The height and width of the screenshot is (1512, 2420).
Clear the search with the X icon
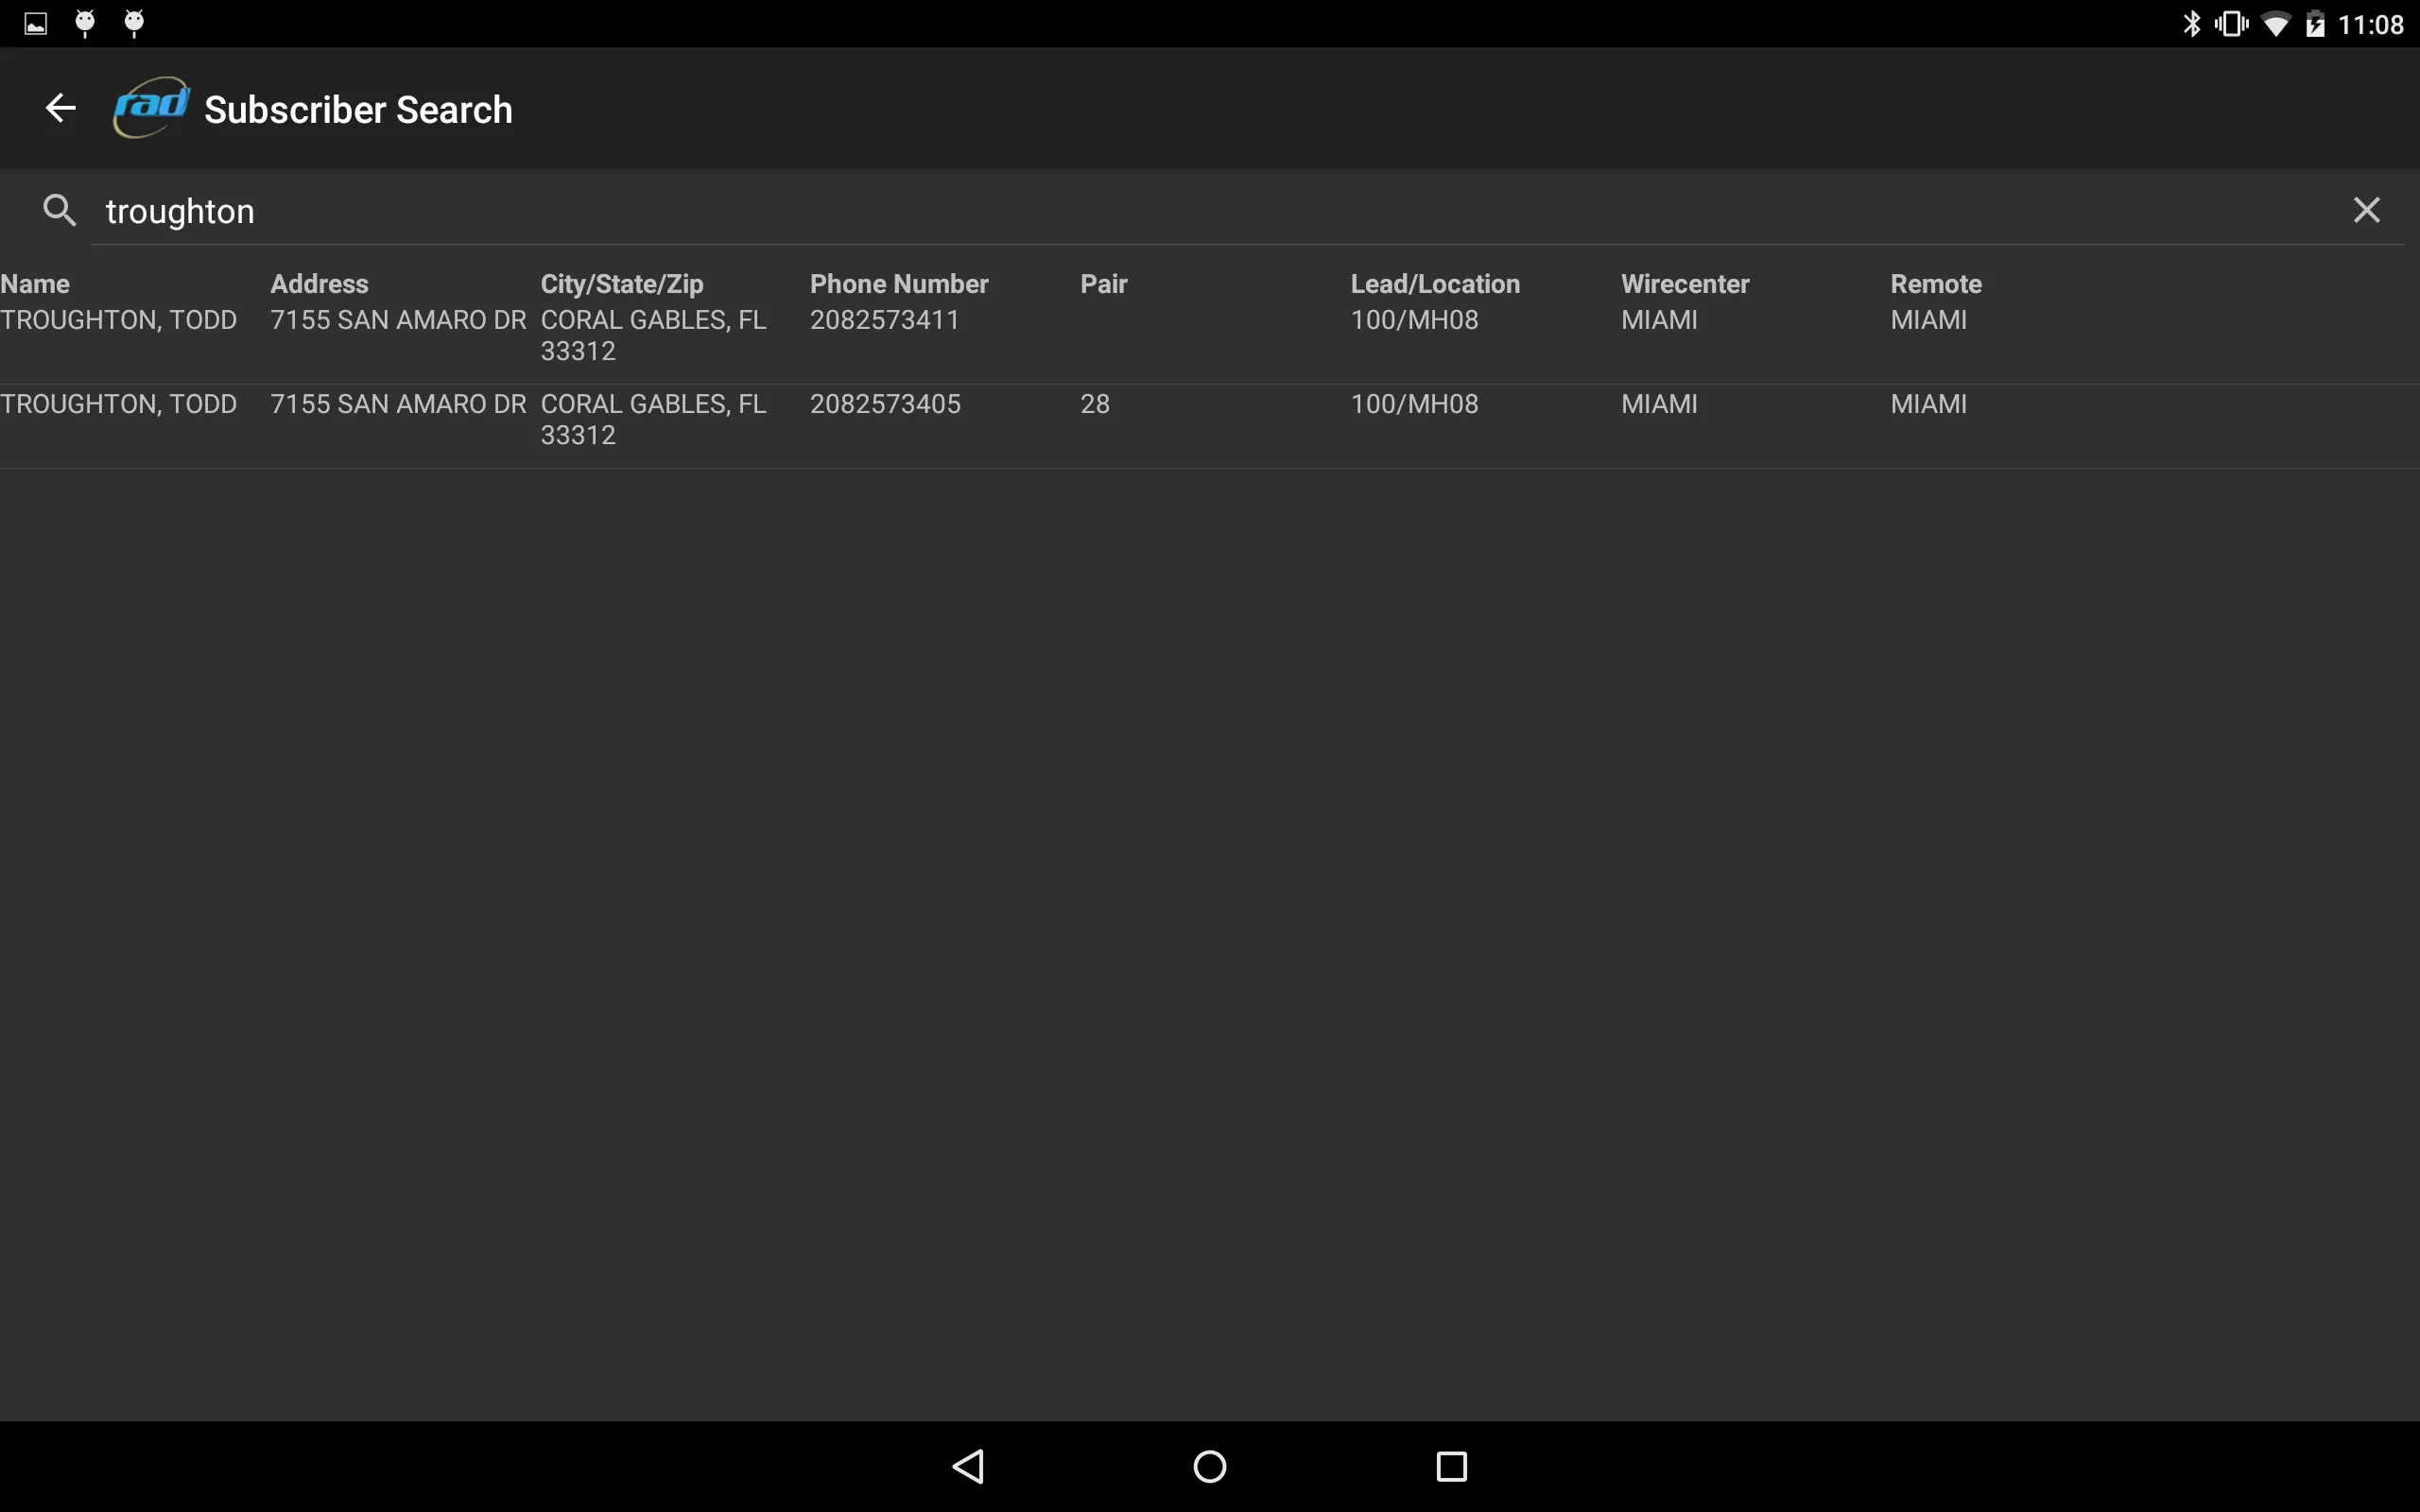tap(2366, 210)
